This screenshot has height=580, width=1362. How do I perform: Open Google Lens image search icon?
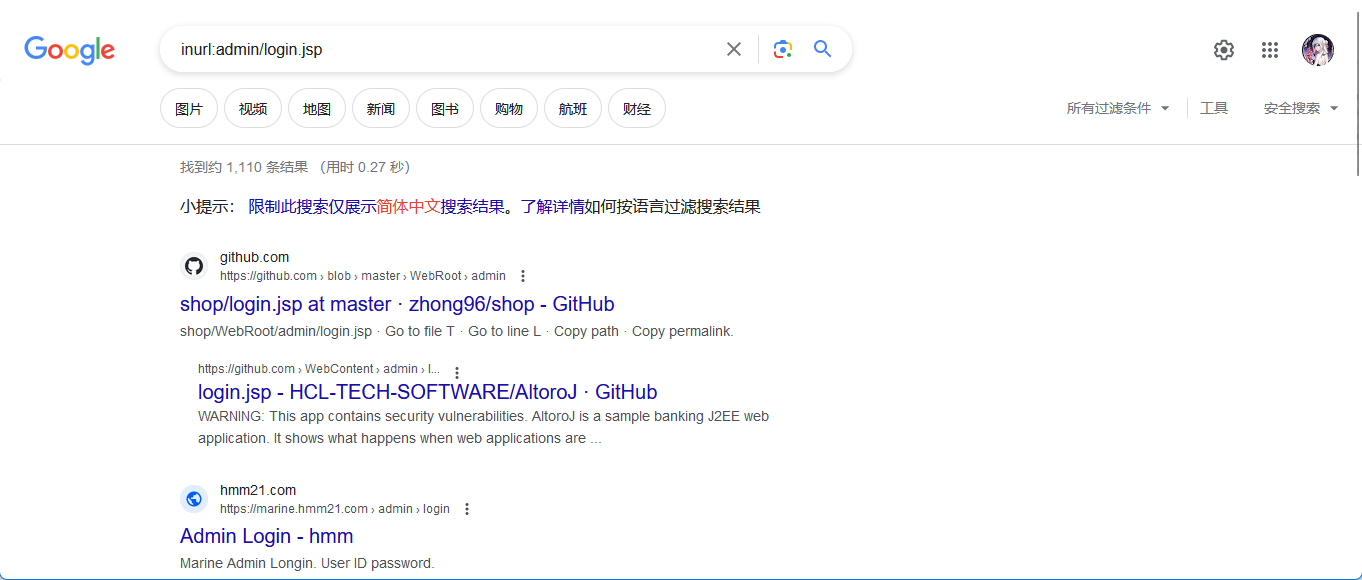783,49
